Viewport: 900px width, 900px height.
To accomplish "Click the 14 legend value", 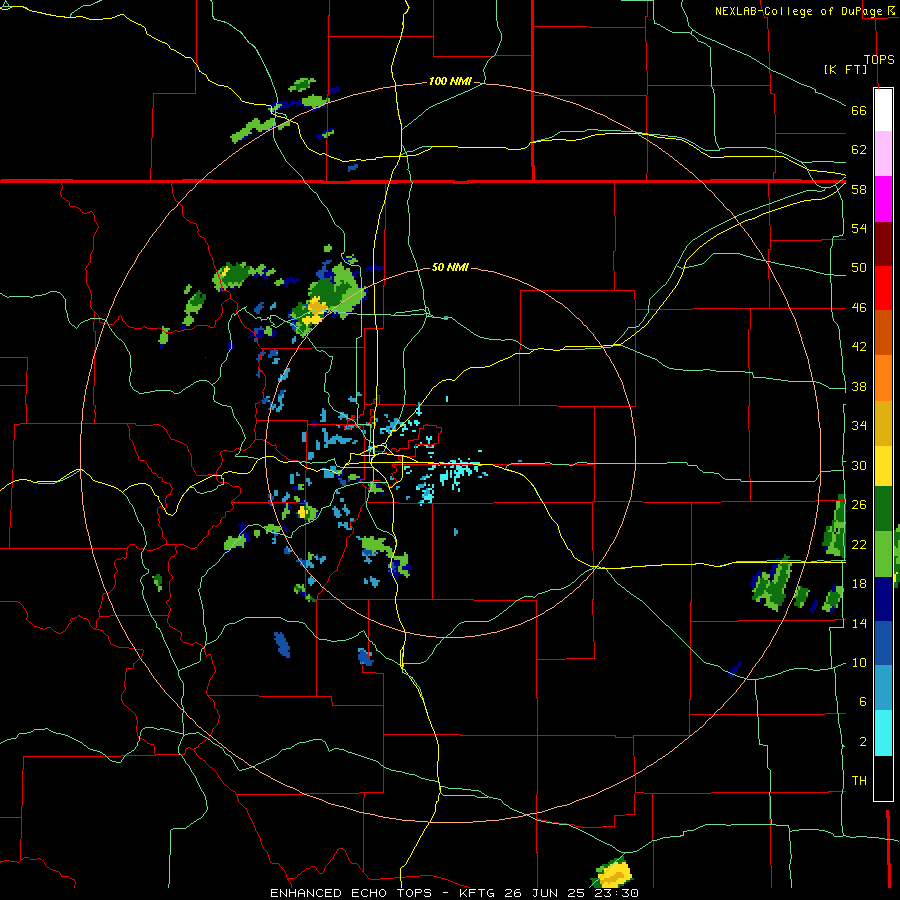I will (859, 623).
